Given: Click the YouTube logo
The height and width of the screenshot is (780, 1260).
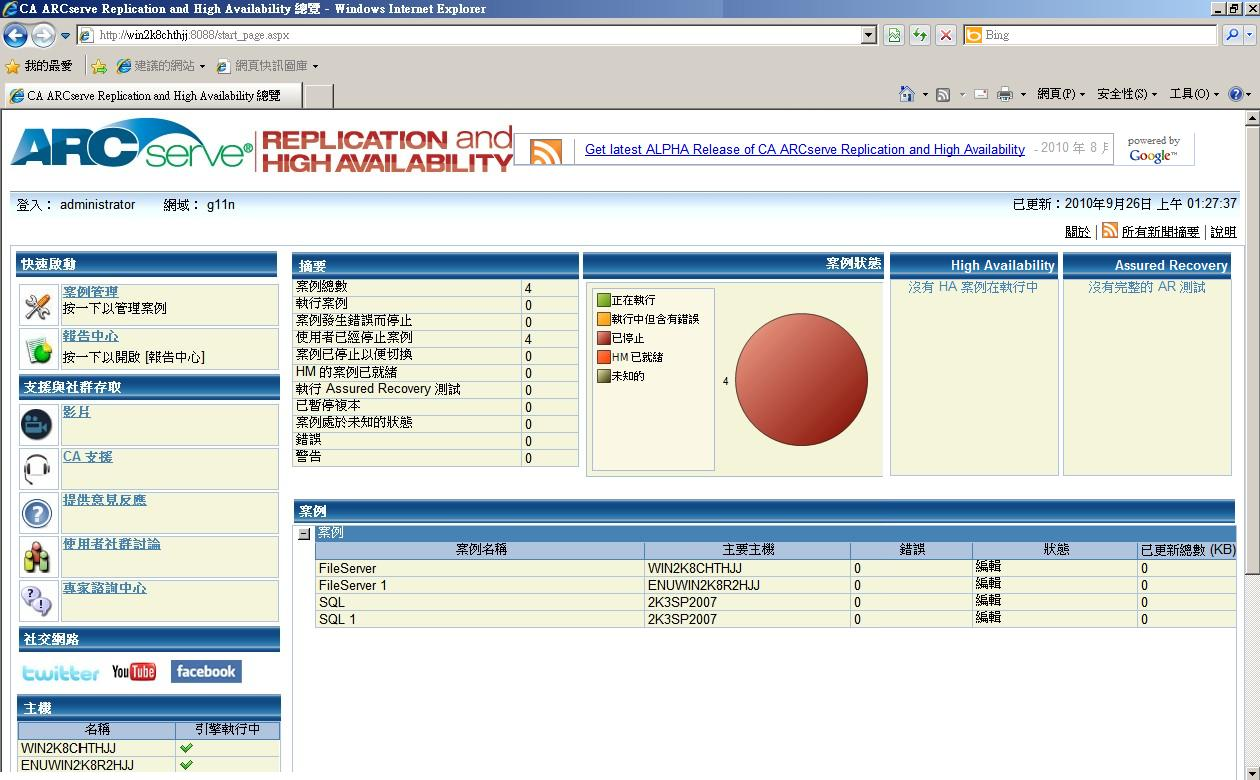Looking at the screenshot, I should [x=134, y=671].
